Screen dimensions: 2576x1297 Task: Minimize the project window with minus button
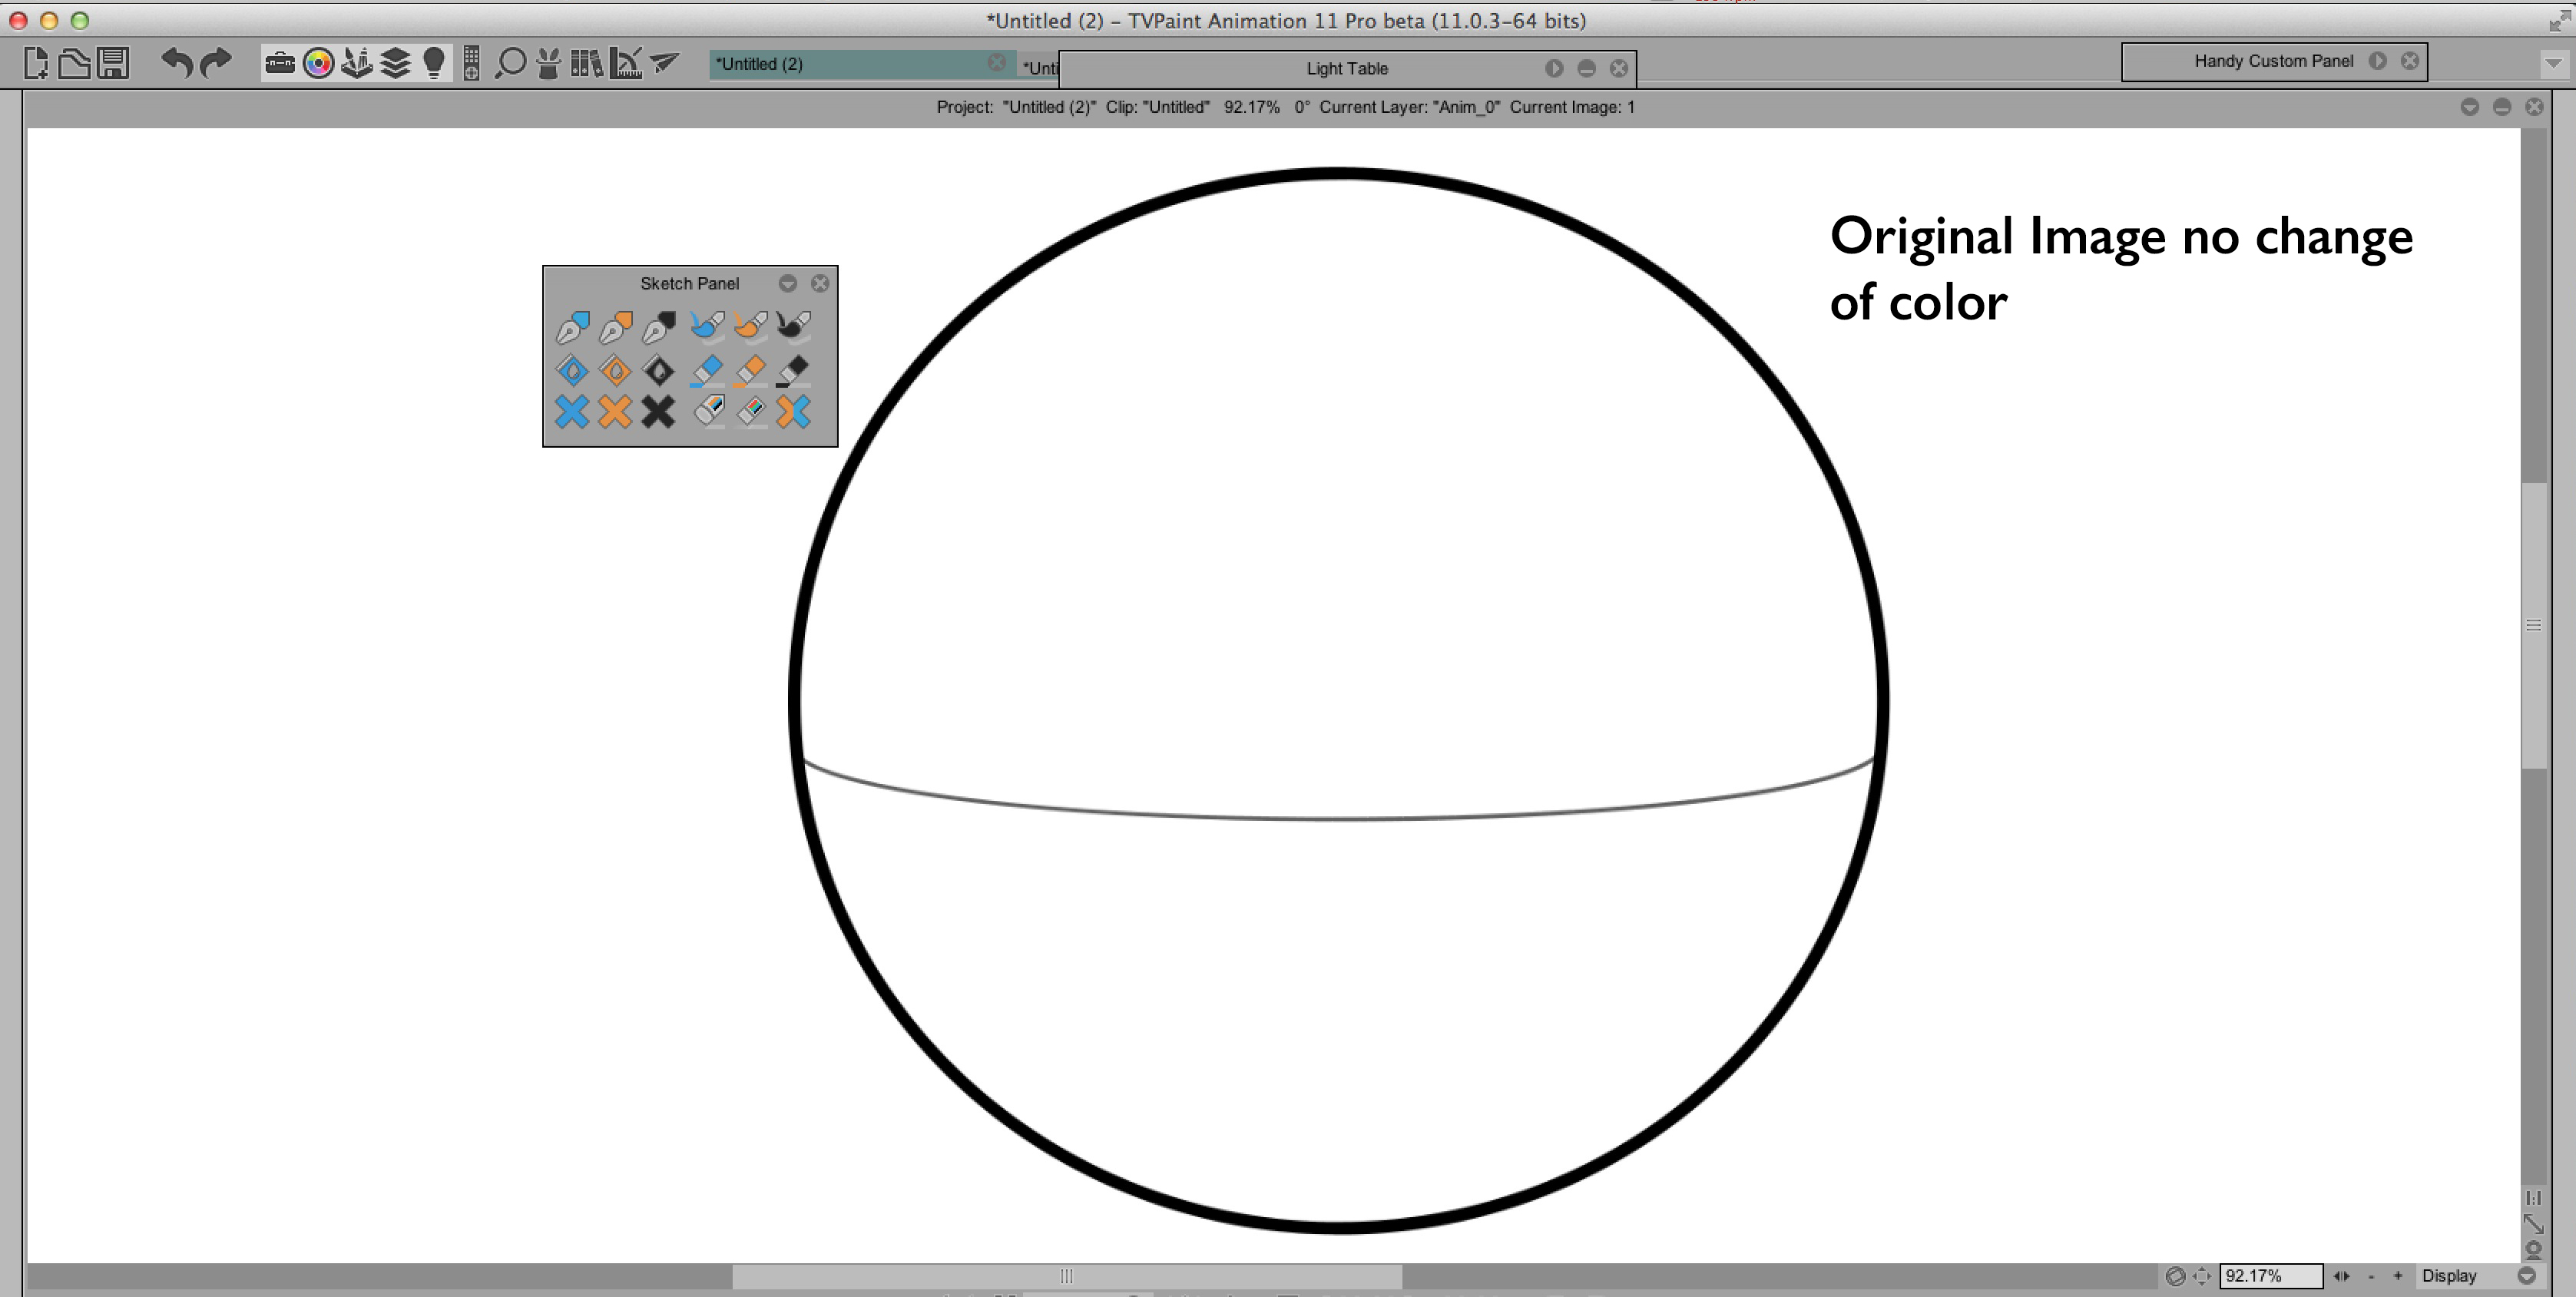(2502, 107)
